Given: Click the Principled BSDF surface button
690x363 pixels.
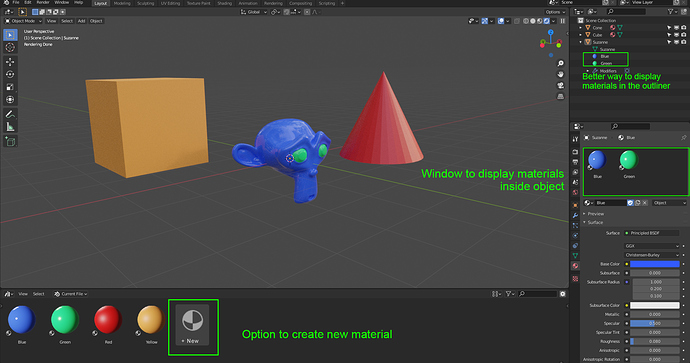Looking at the screenshot, I should pyautogui.click(x=652, y=233).
